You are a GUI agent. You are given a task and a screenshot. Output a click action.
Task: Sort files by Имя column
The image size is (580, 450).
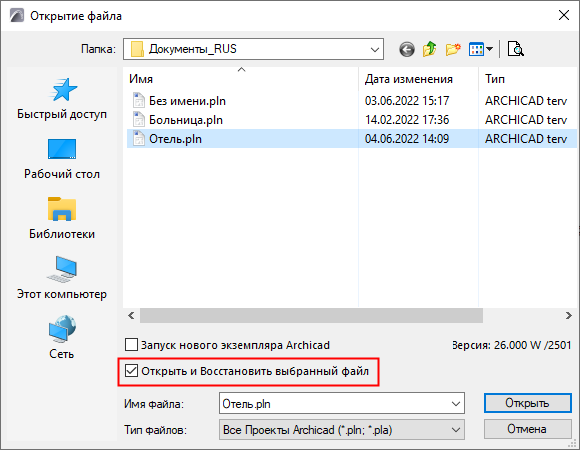[x=141, y=79]
